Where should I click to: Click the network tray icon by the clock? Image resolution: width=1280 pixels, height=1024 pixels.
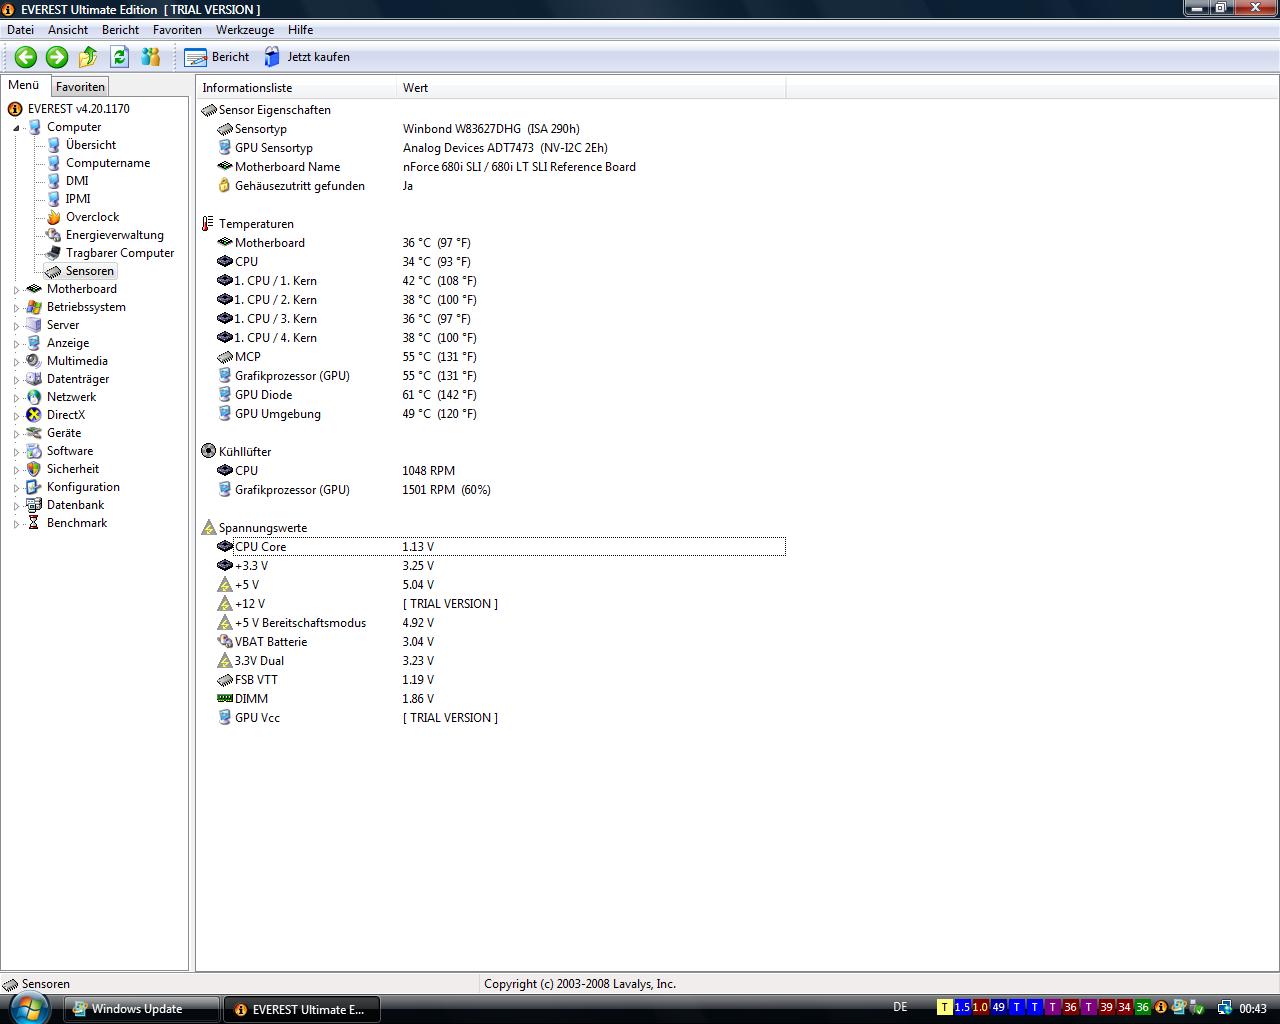point(1224,1008)
